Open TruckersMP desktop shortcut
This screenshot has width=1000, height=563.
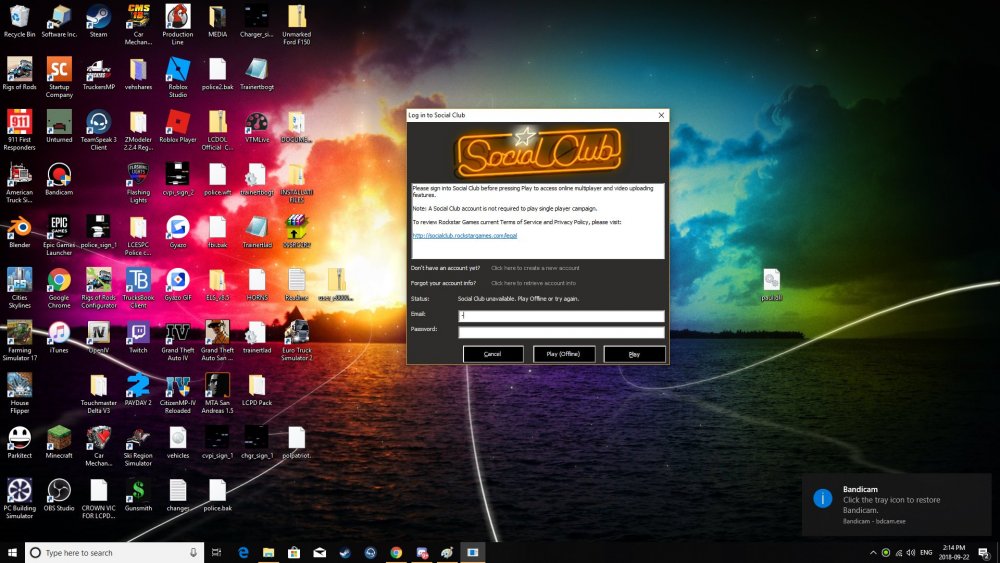pos(98,73)
